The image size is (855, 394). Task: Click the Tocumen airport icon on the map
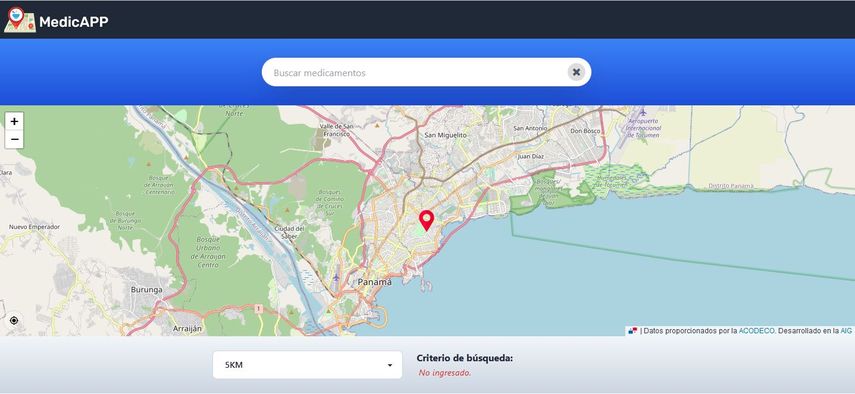(x=643, y=112)
